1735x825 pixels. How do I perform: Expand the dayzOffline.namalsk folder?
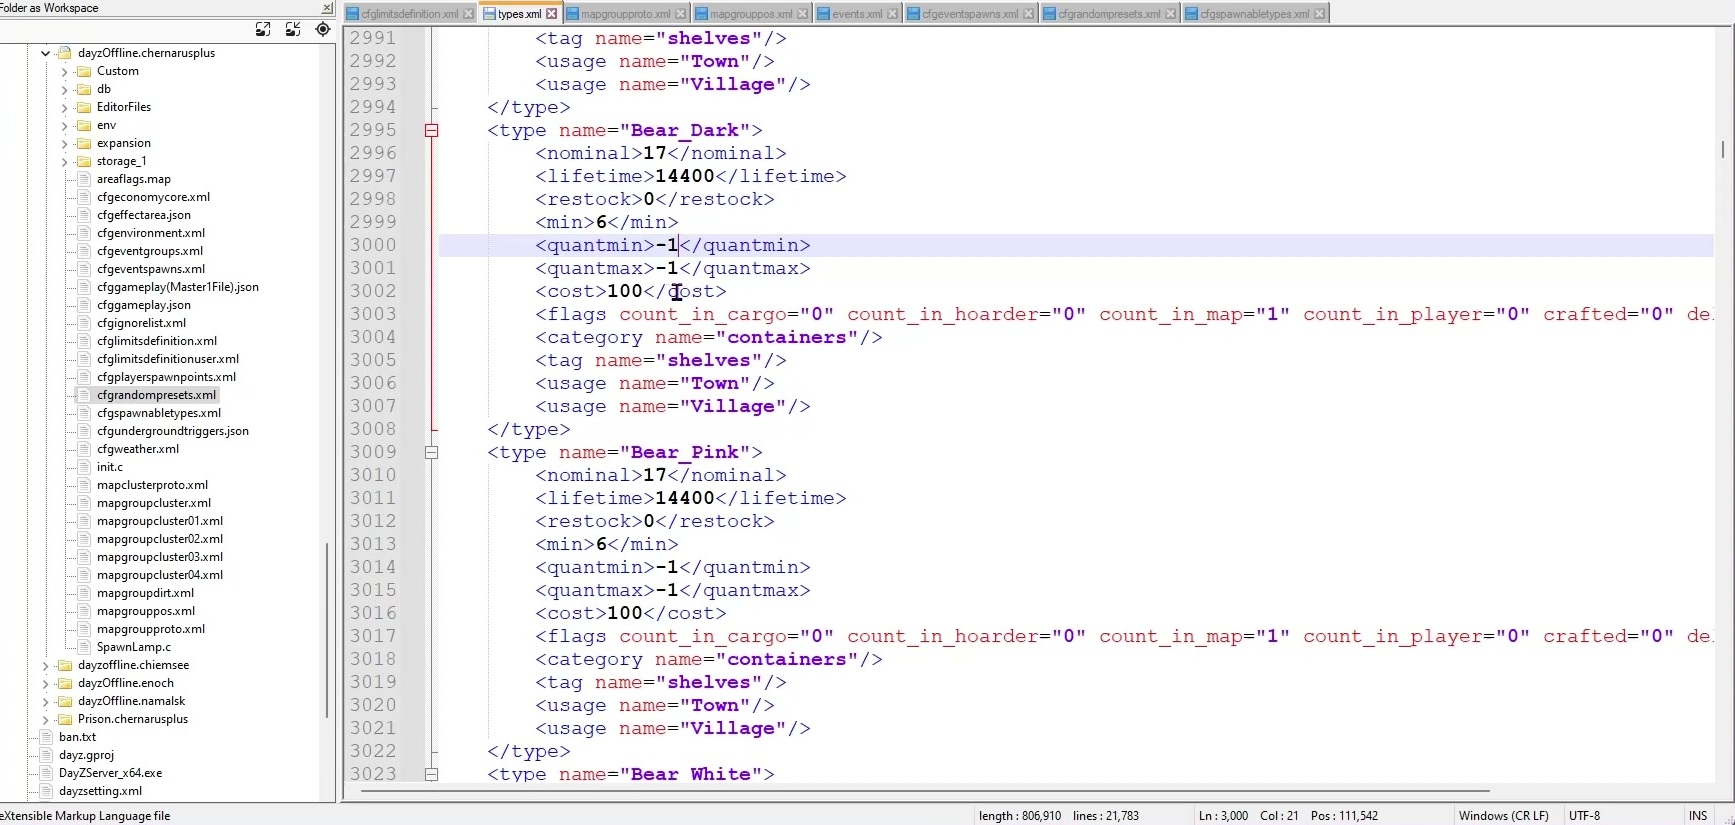(46, 701)
